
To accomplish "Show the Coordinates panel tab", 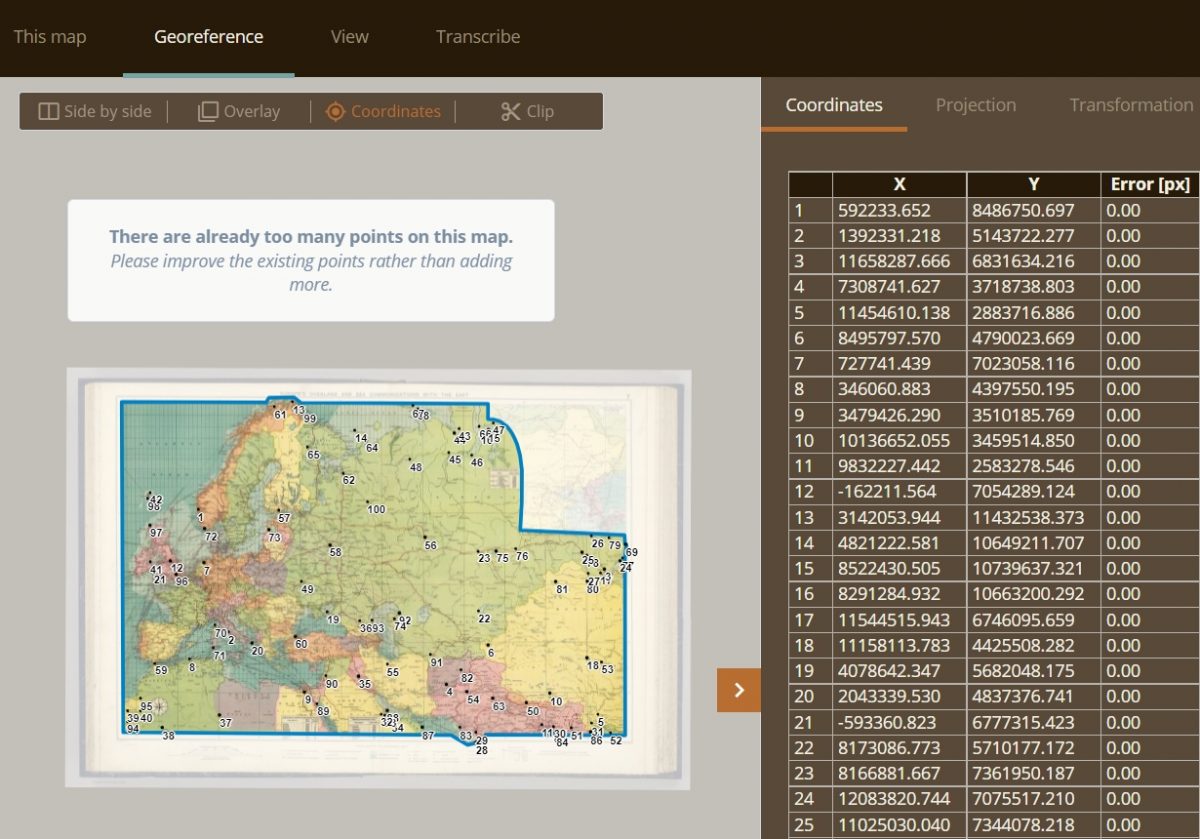I will point(833,104).
